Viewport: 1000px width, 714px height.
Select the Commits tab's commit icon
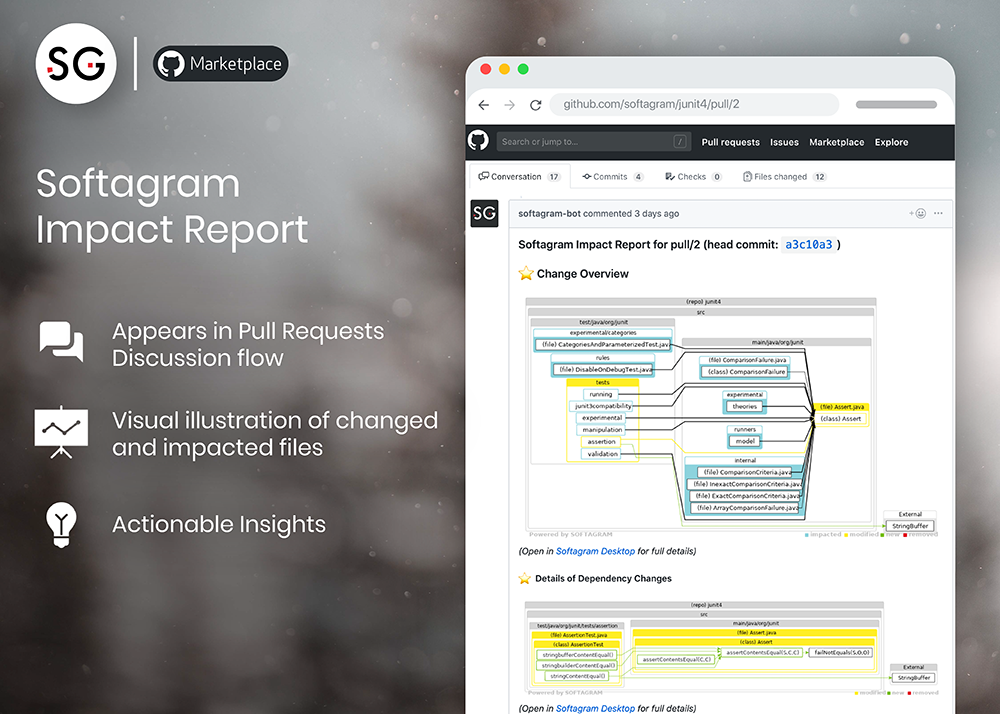(589, 176)
